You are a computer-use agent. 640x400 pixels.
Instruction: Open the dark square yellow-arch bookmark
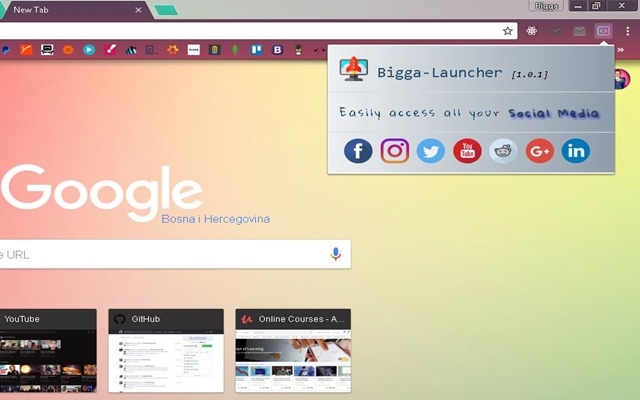tap(214, 50)
